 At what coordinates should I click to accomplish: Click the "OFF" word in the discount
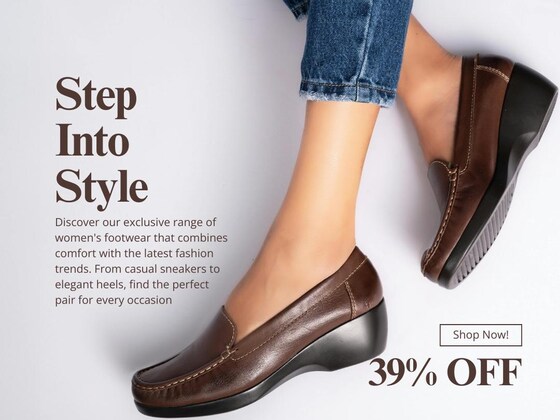pyautogui.click(x=484, y=372)
